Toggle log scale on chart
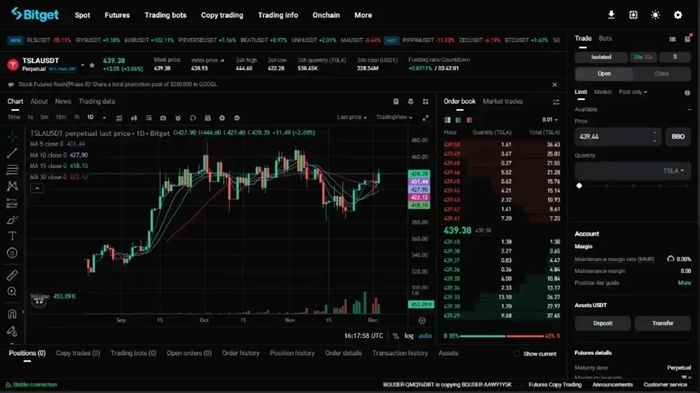This screenshot has width=700, height=393. [409, 336]
